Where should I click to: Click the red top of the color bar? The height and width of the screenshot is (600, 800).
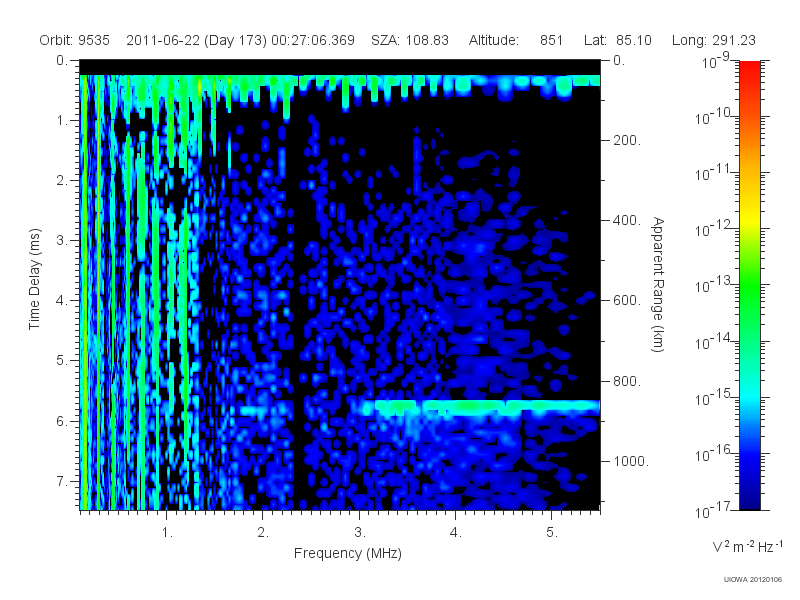coord(749,69)
